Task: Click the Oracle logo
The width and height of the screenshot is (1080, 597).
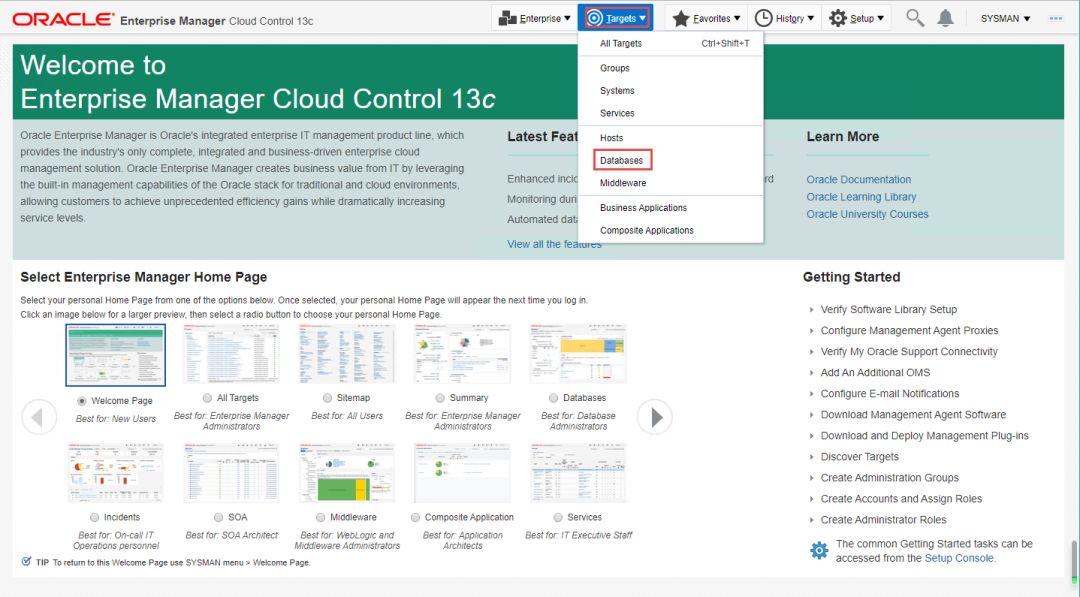Action: (x=63, y=19)
